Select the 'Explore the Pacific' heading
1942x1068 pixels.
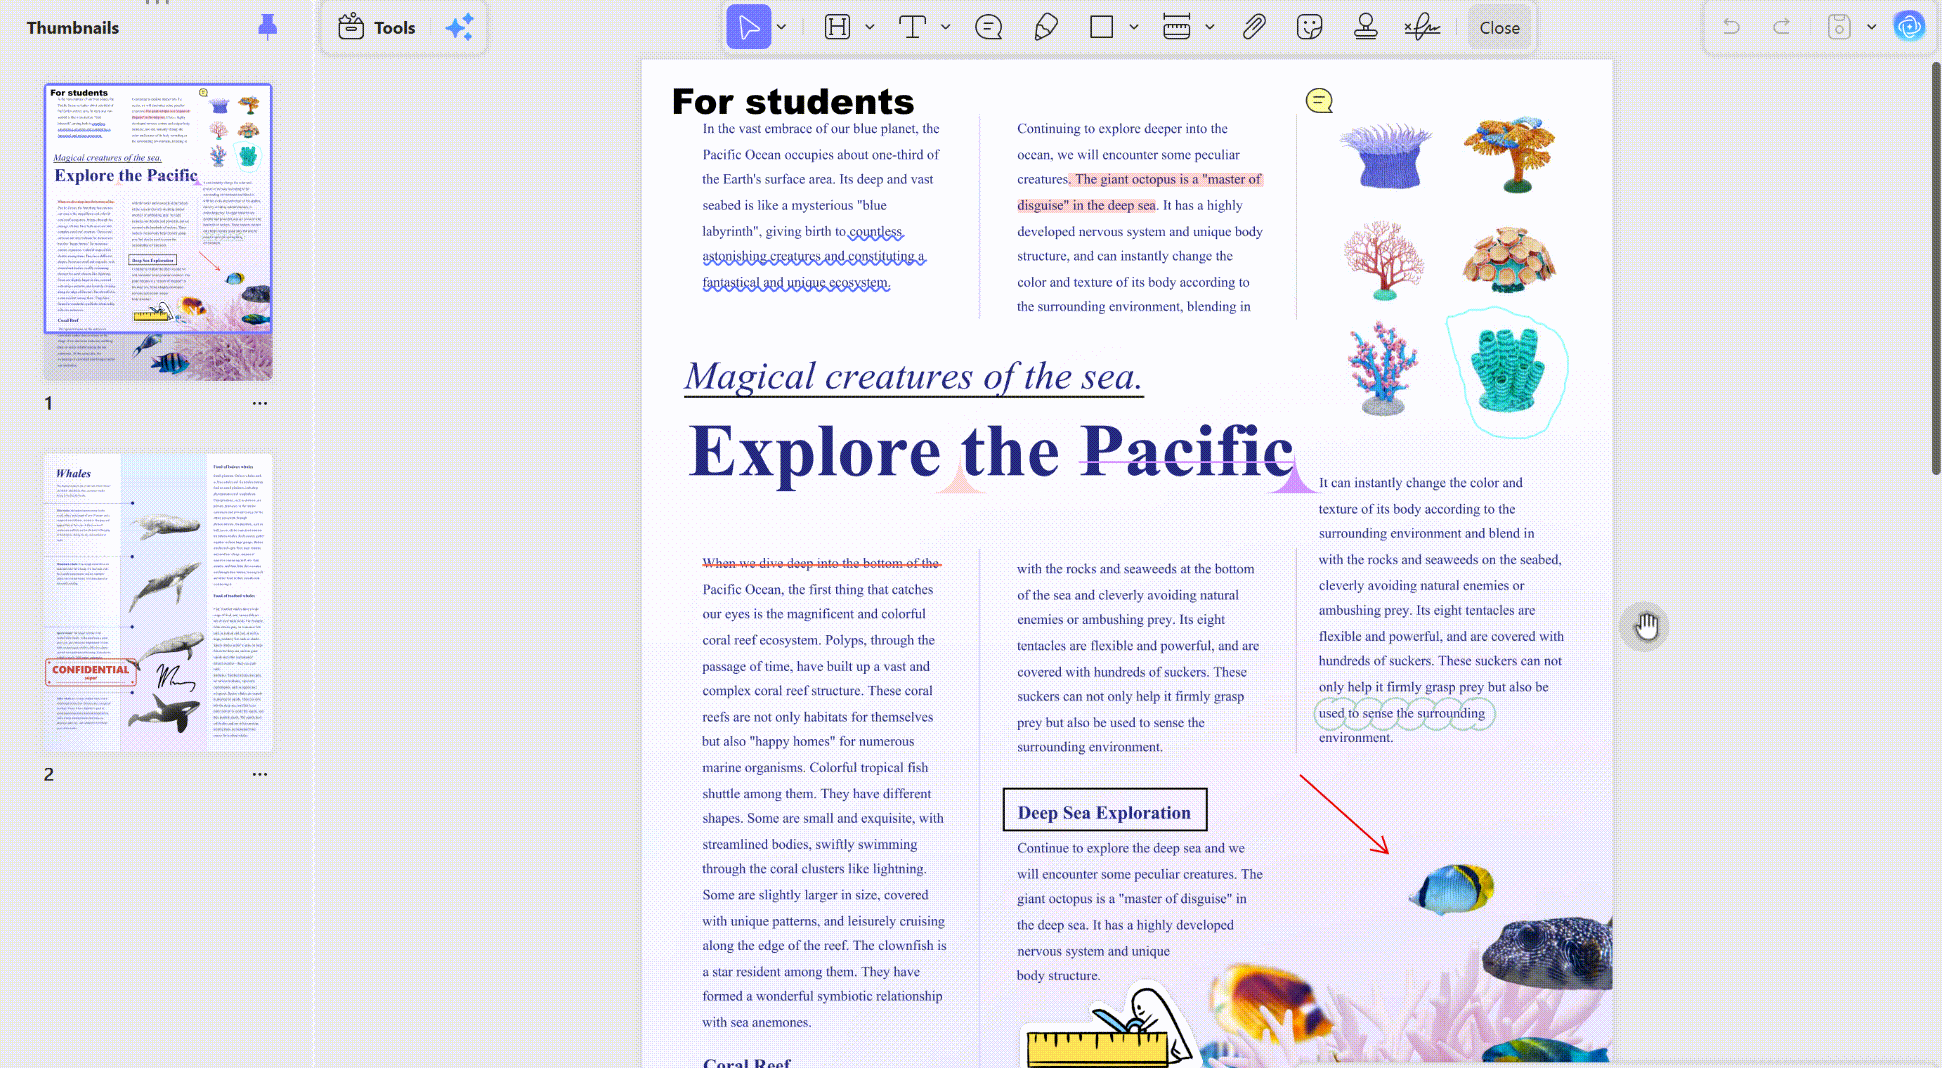[991, 453]
